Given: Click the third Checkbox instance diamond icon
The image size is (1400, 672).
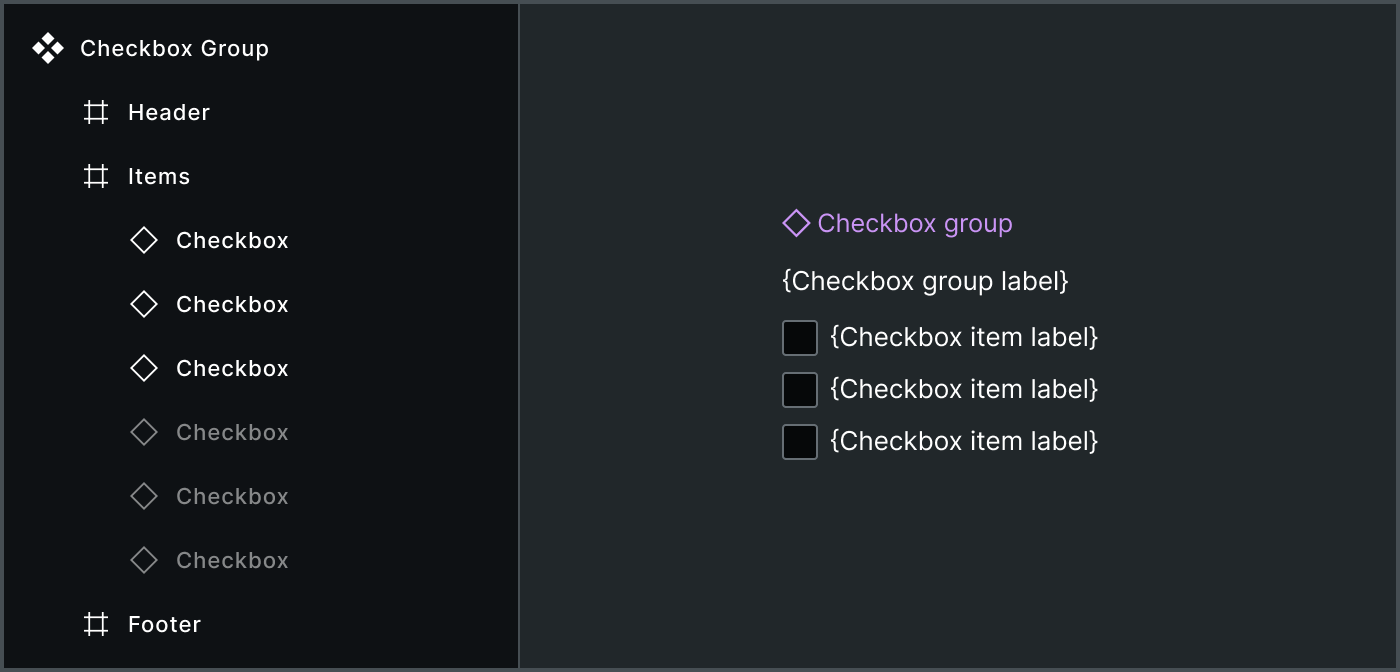Looking at the screenshot, I should coord(143,368).
